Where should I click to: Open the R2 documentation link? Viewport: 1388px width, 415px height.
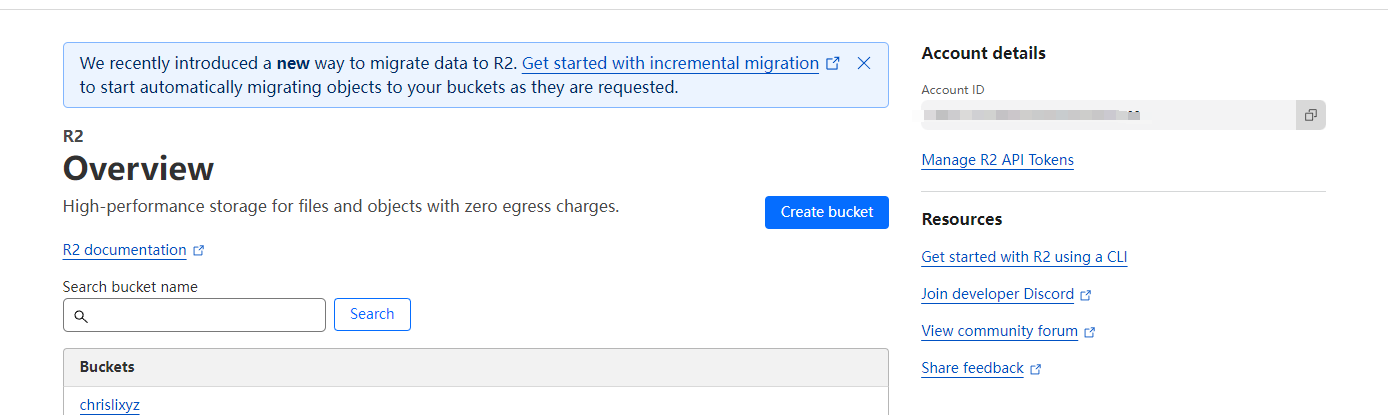[124, 250]
